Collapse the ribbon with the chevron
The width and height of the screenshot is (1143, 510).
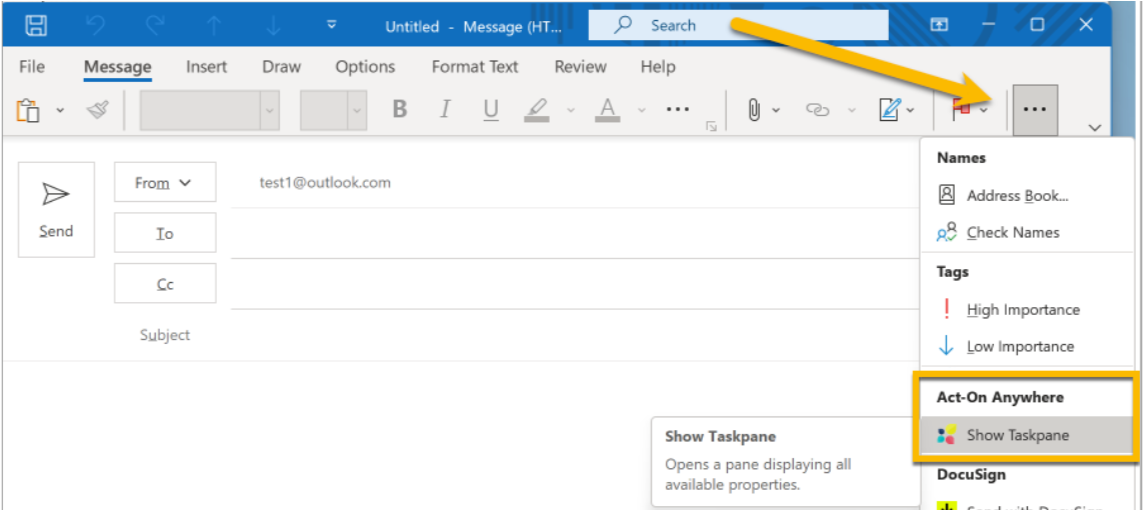click(1094, 128)
